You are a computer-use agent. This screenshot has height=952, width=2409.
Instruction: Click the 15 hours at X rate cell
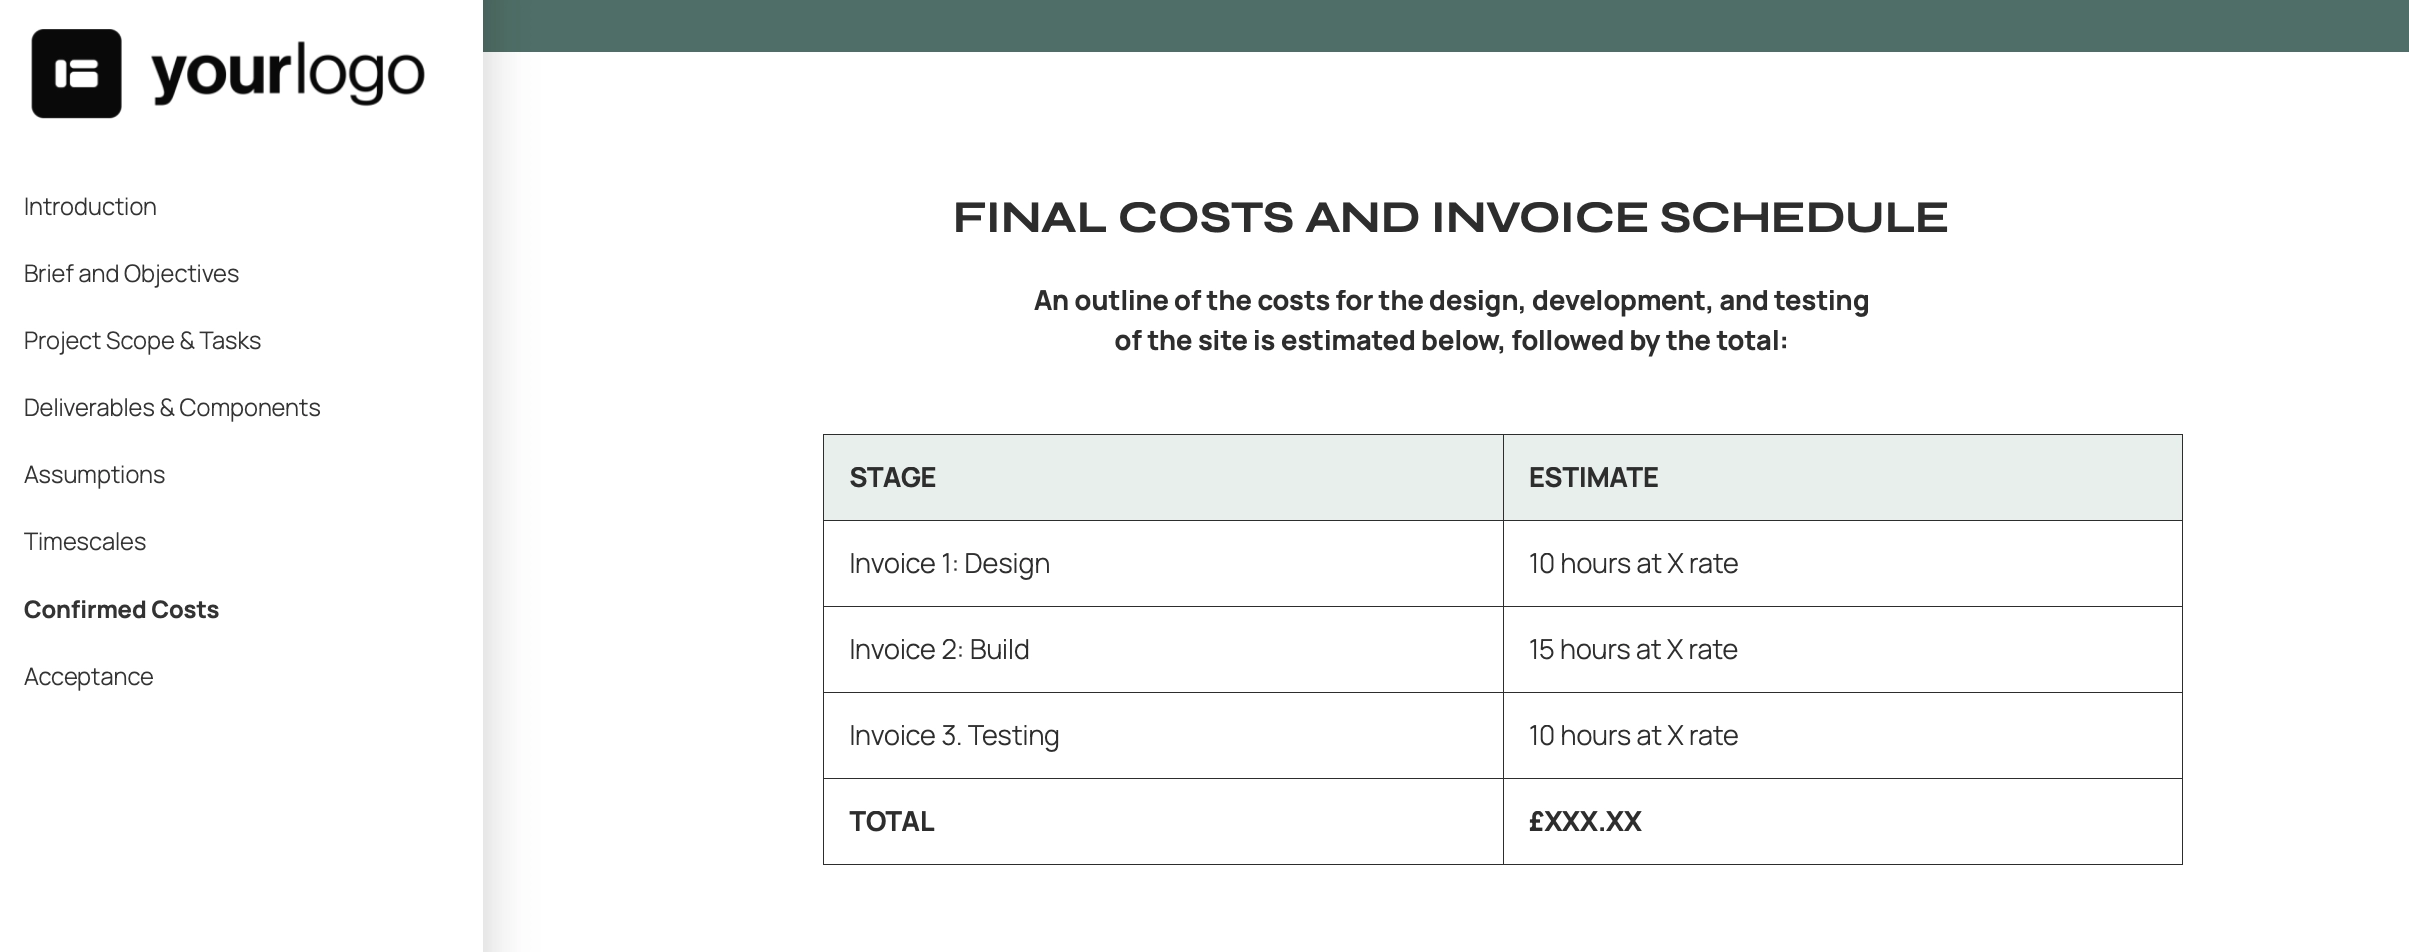tap(1842, 649)
